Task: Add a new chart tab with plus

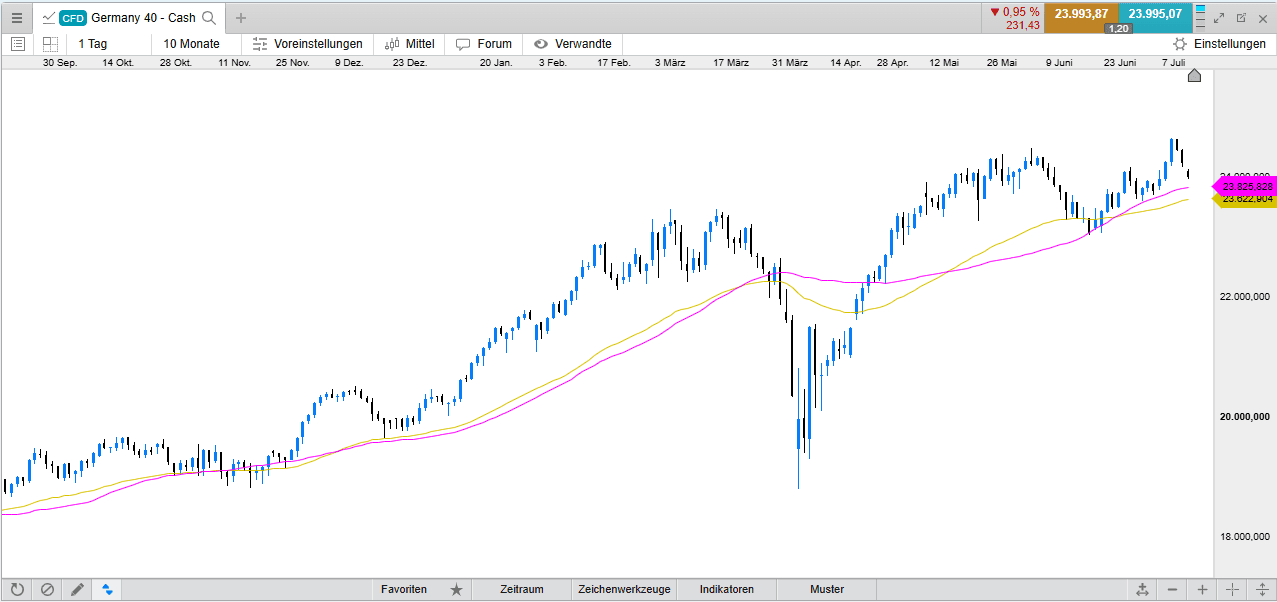Action: (241, 17)
